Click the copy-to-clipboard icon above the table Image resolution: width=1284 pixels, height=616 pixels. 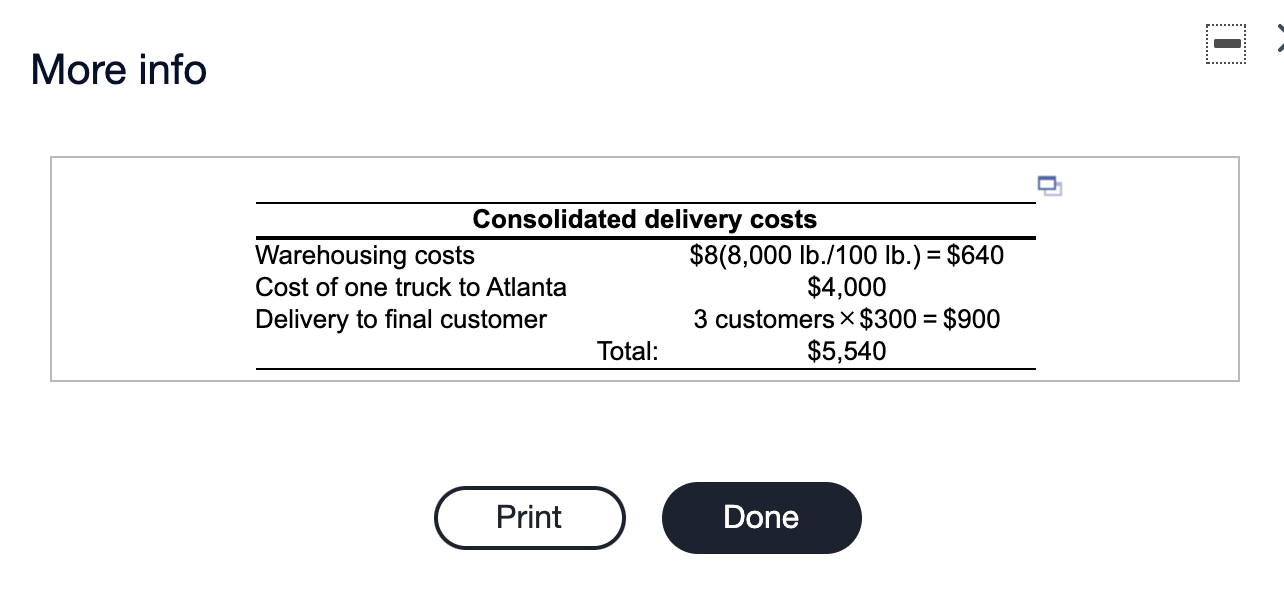click(1049, 186)
